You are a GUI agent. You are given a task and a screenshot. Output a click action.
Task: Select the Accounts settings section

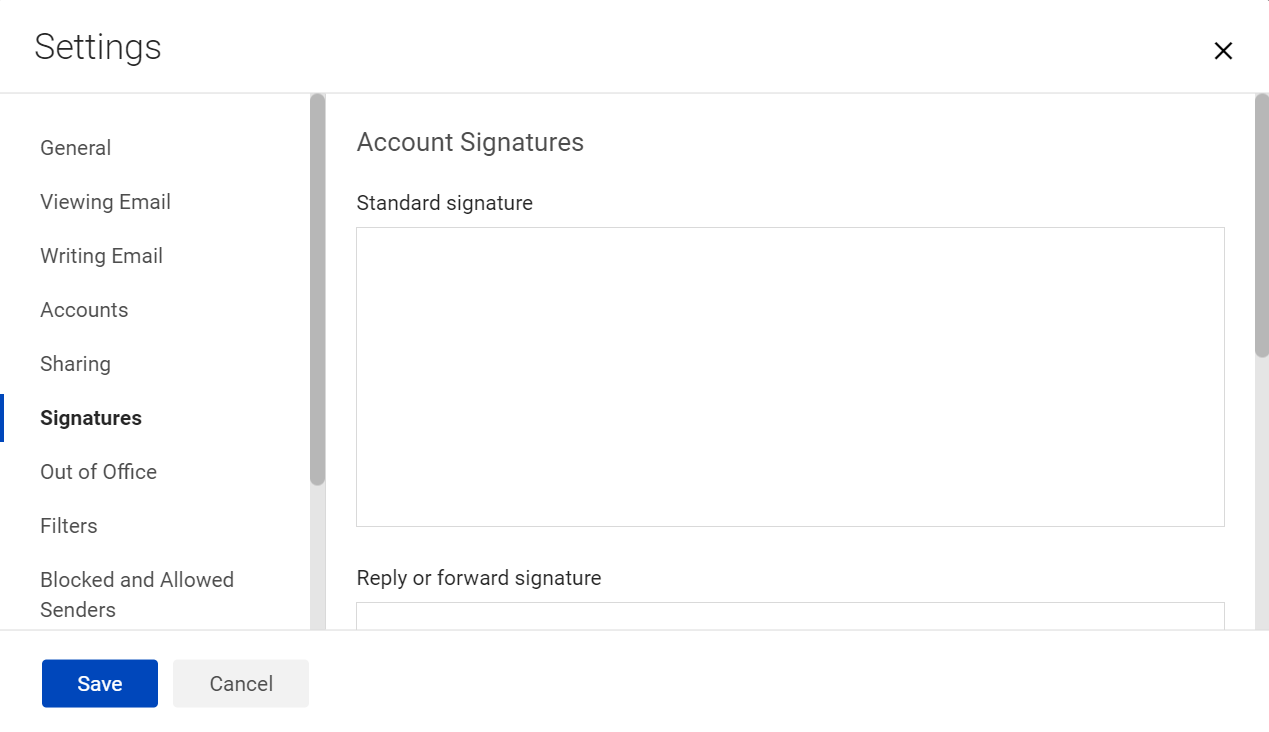[x=84, y=309]
